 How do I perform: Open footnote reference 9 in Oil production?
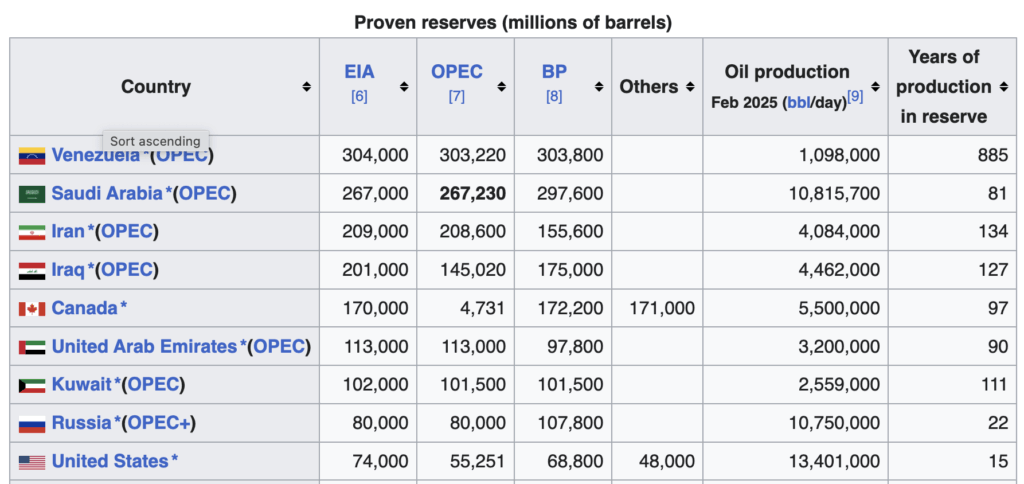855,97
